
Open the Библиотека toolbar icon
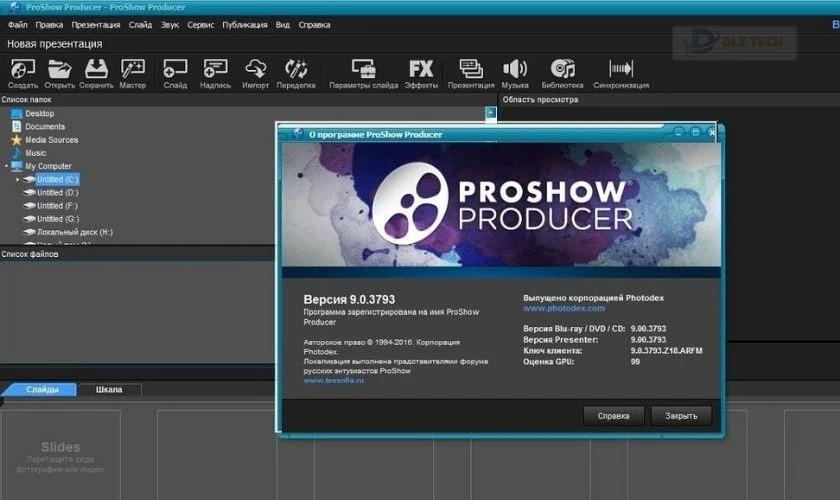tap(562, 73)
